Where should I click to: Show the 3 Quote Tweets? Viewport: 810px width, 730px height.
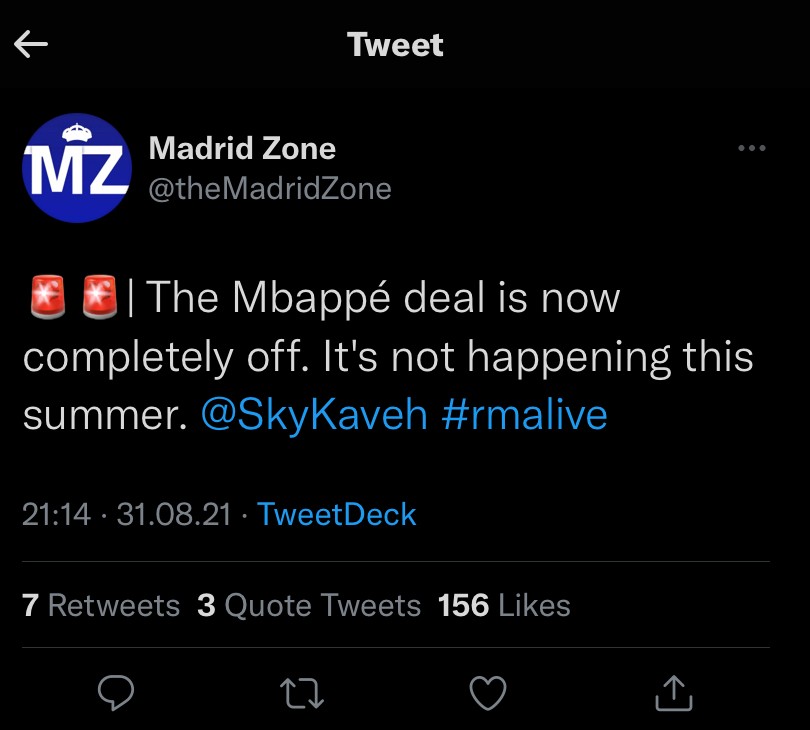(309, 605)
